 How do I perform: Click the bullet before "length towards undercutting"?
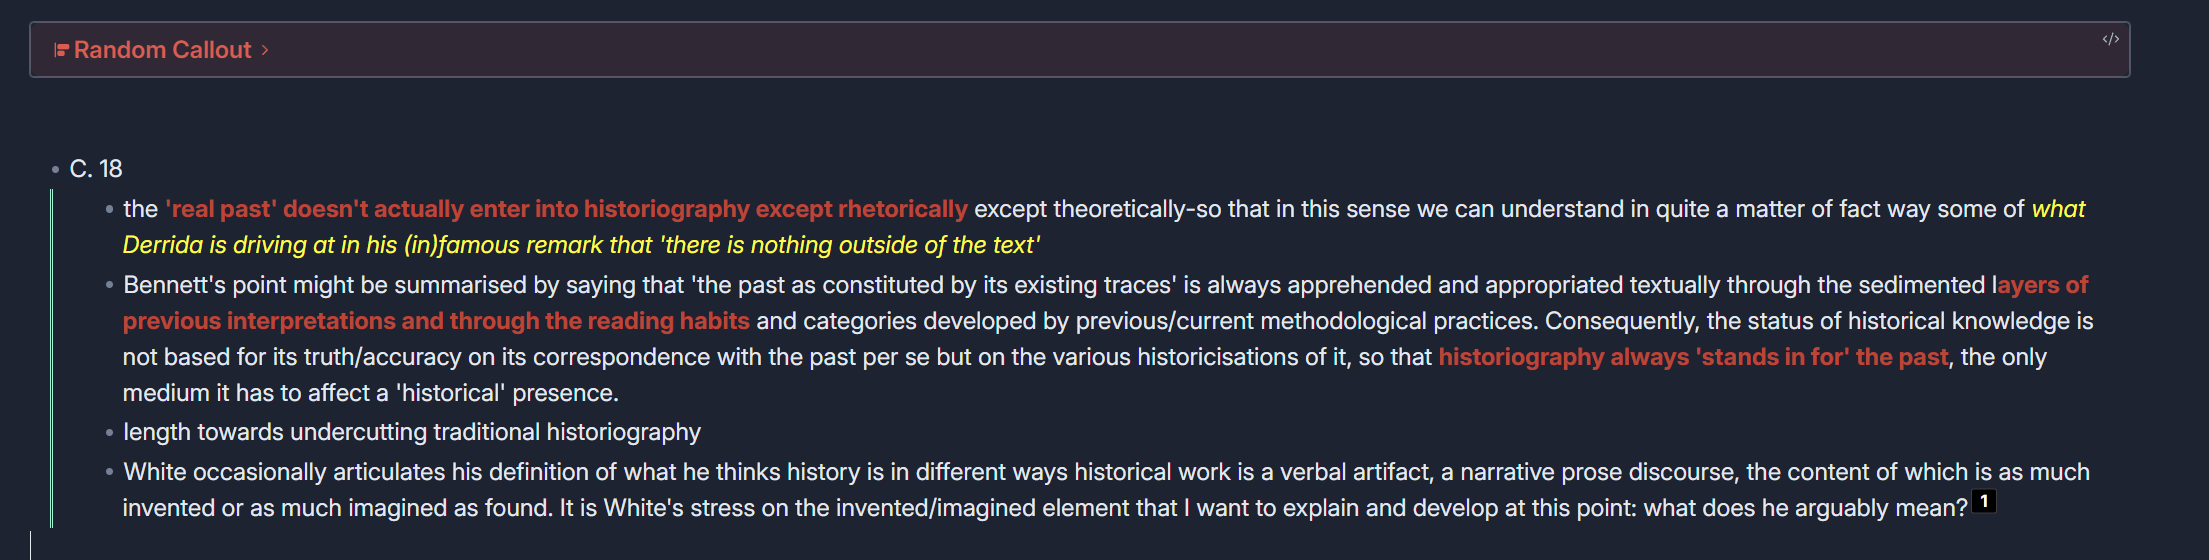[109, 433]
